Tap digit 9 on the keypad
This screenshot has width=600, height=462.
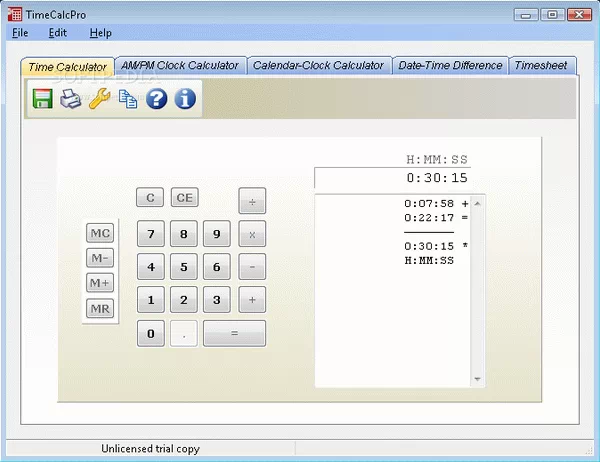coord(217,234)
